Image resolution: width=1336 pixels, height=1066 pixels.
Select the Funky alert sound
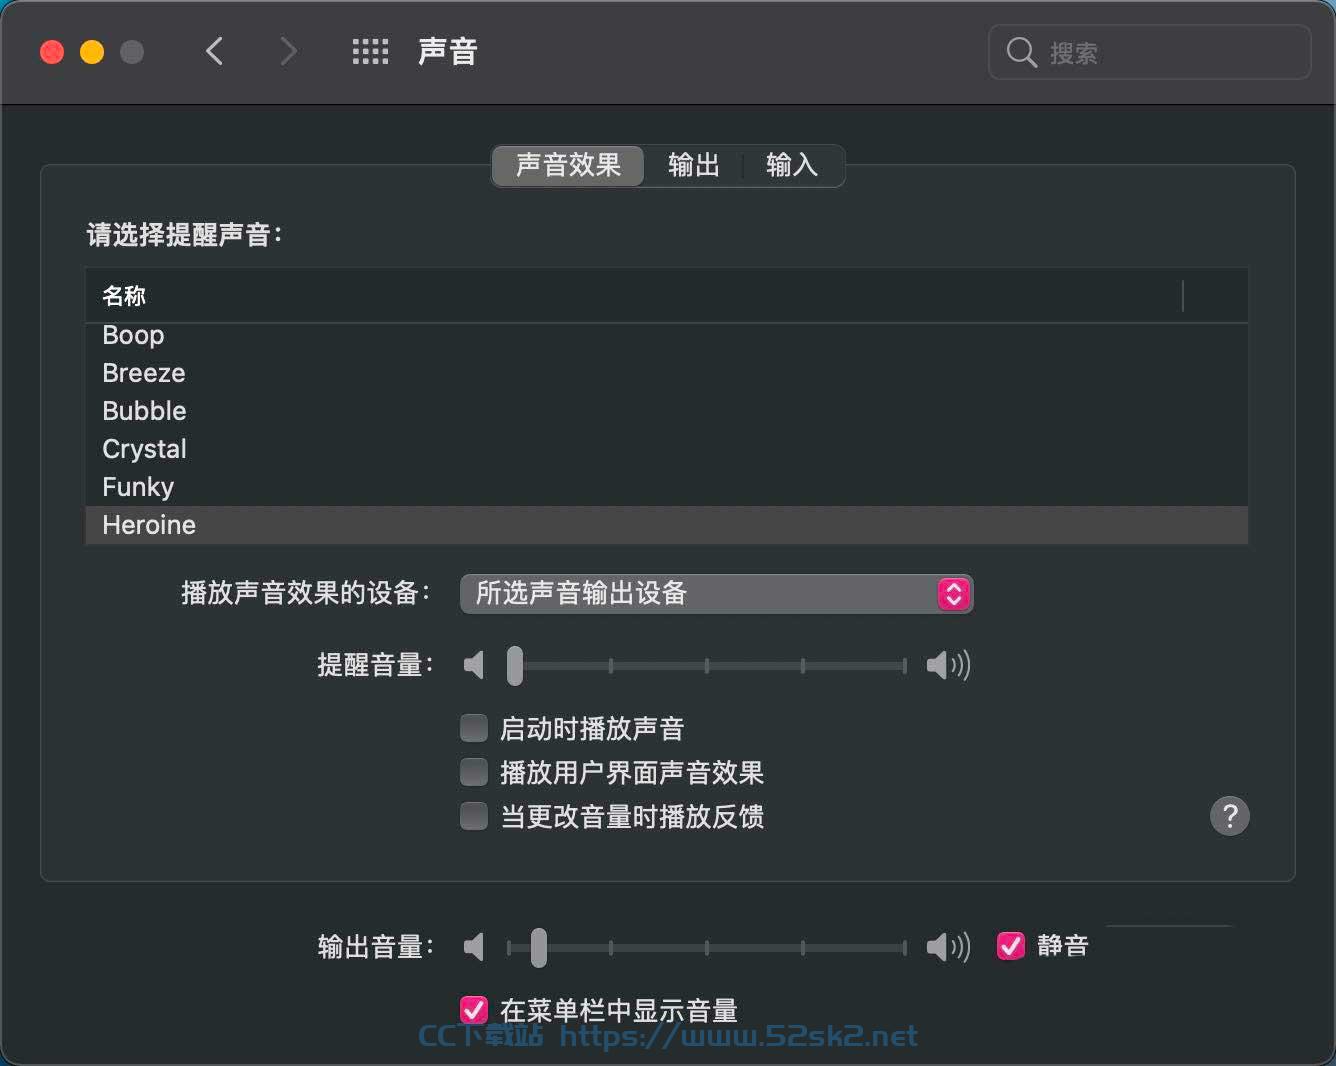(x=667, y=487)
